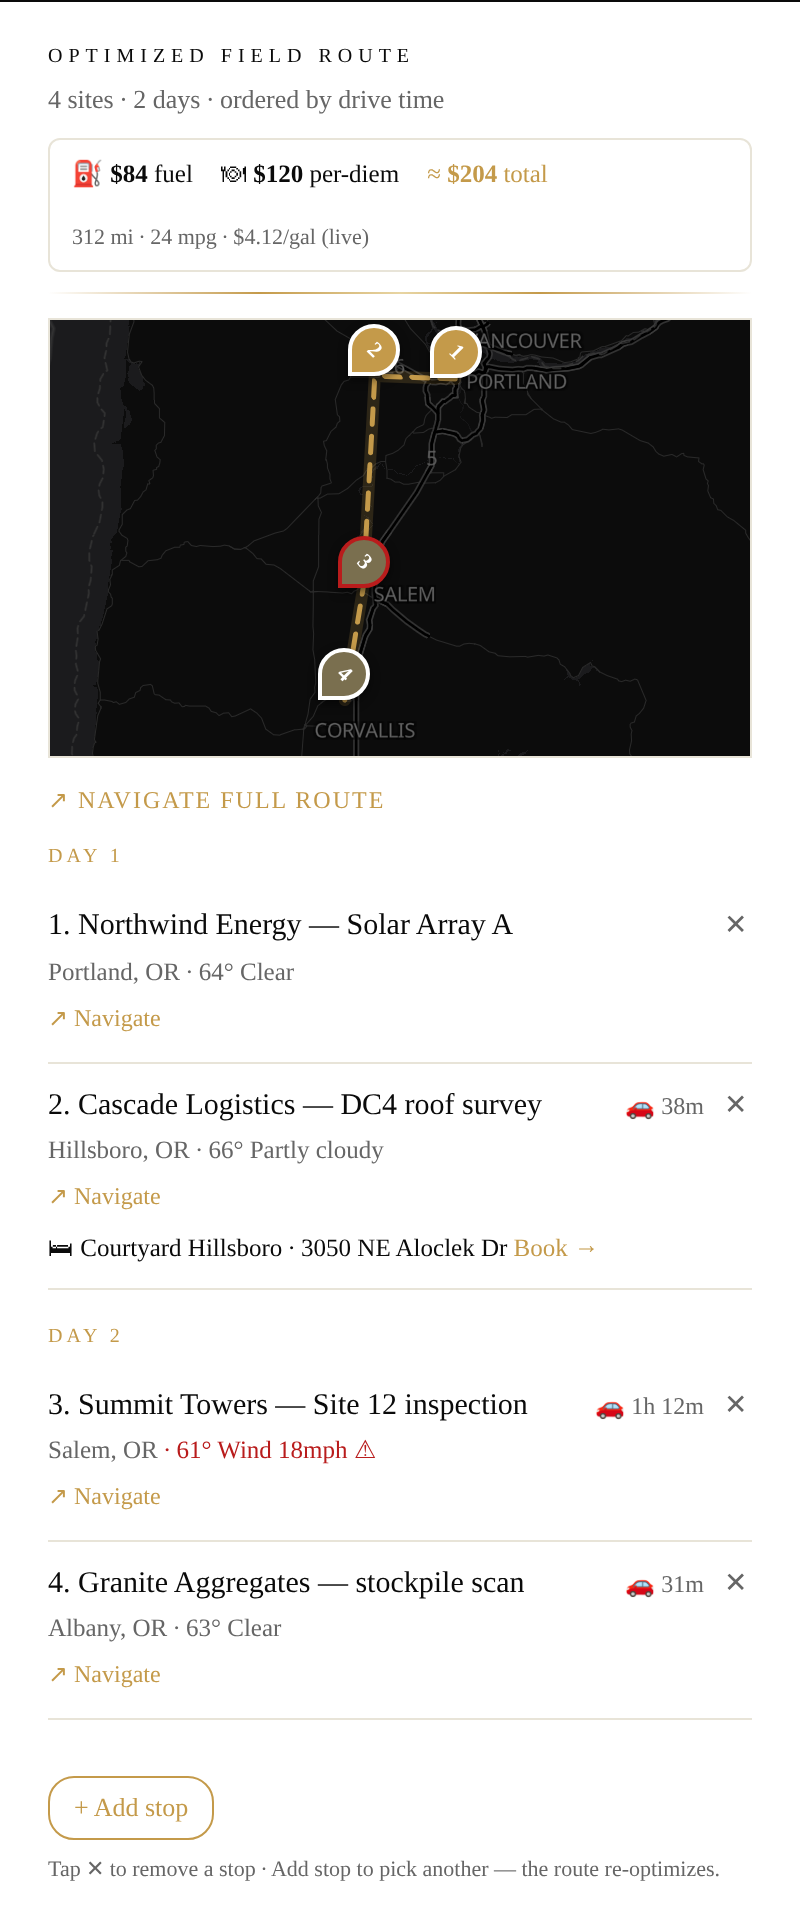Book the Courtyard Hillsboro hotel
800x1926 pixels.
tap(555, 1248)
